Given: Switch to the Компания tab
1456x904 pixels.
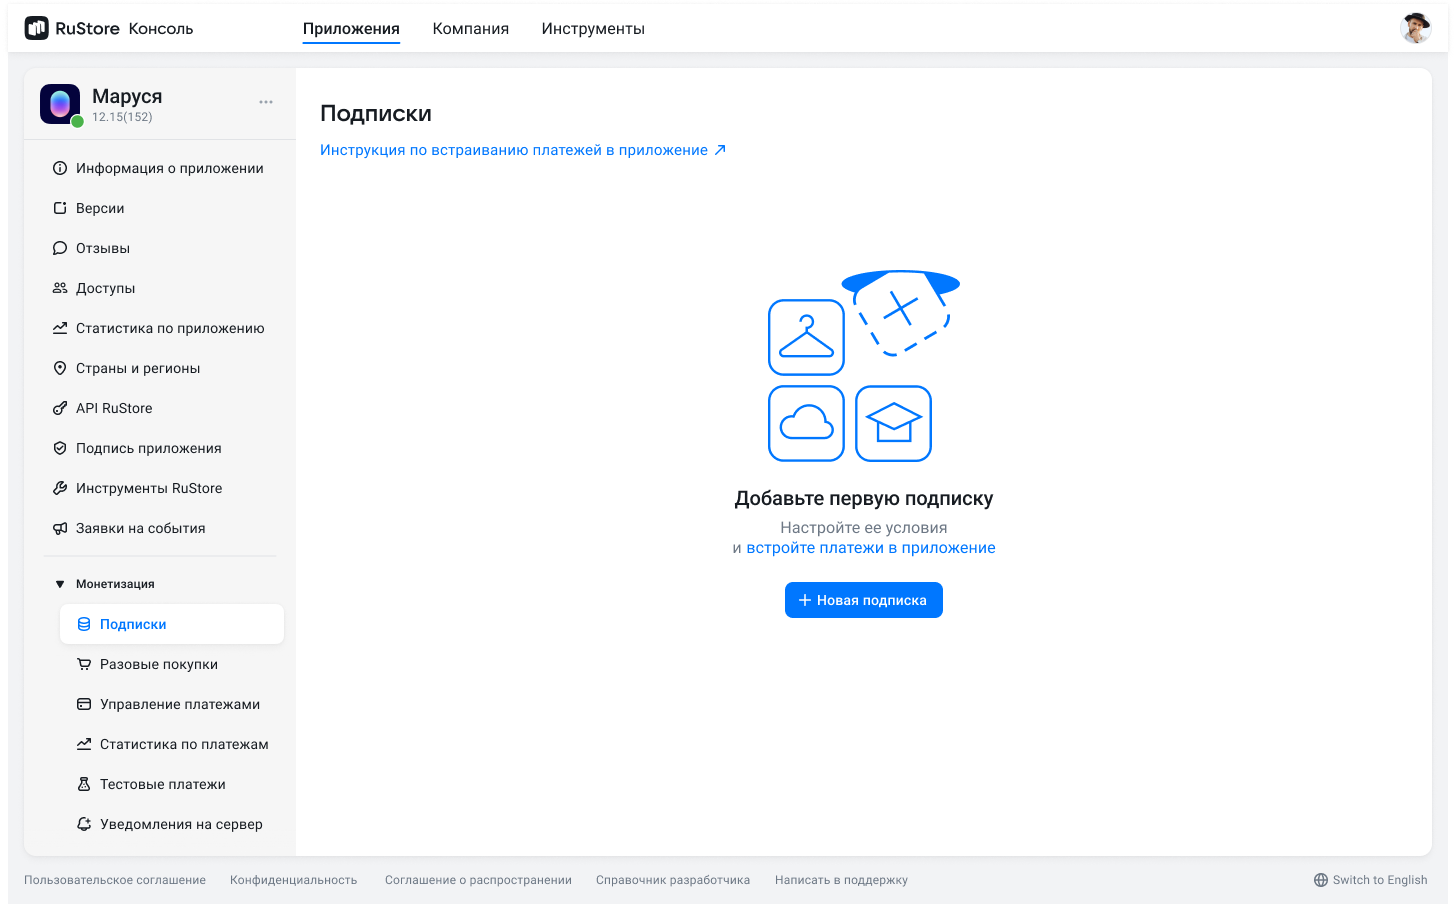Looking at the screenshot, I should 470,29.
